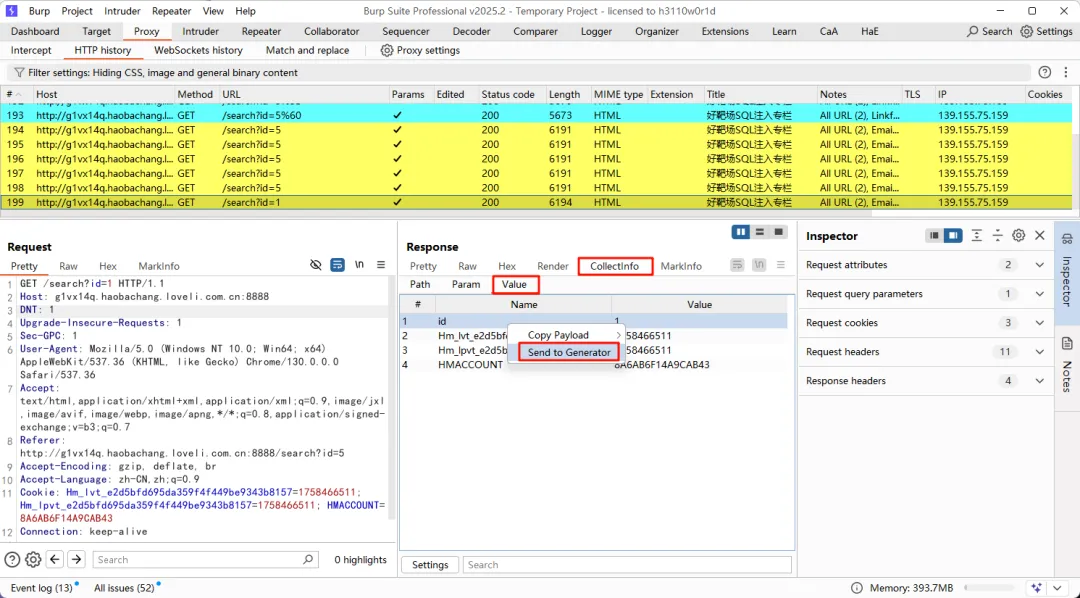Select history row 193
The width and height of the screenshot is (1080, 598).
click(537, 116)
